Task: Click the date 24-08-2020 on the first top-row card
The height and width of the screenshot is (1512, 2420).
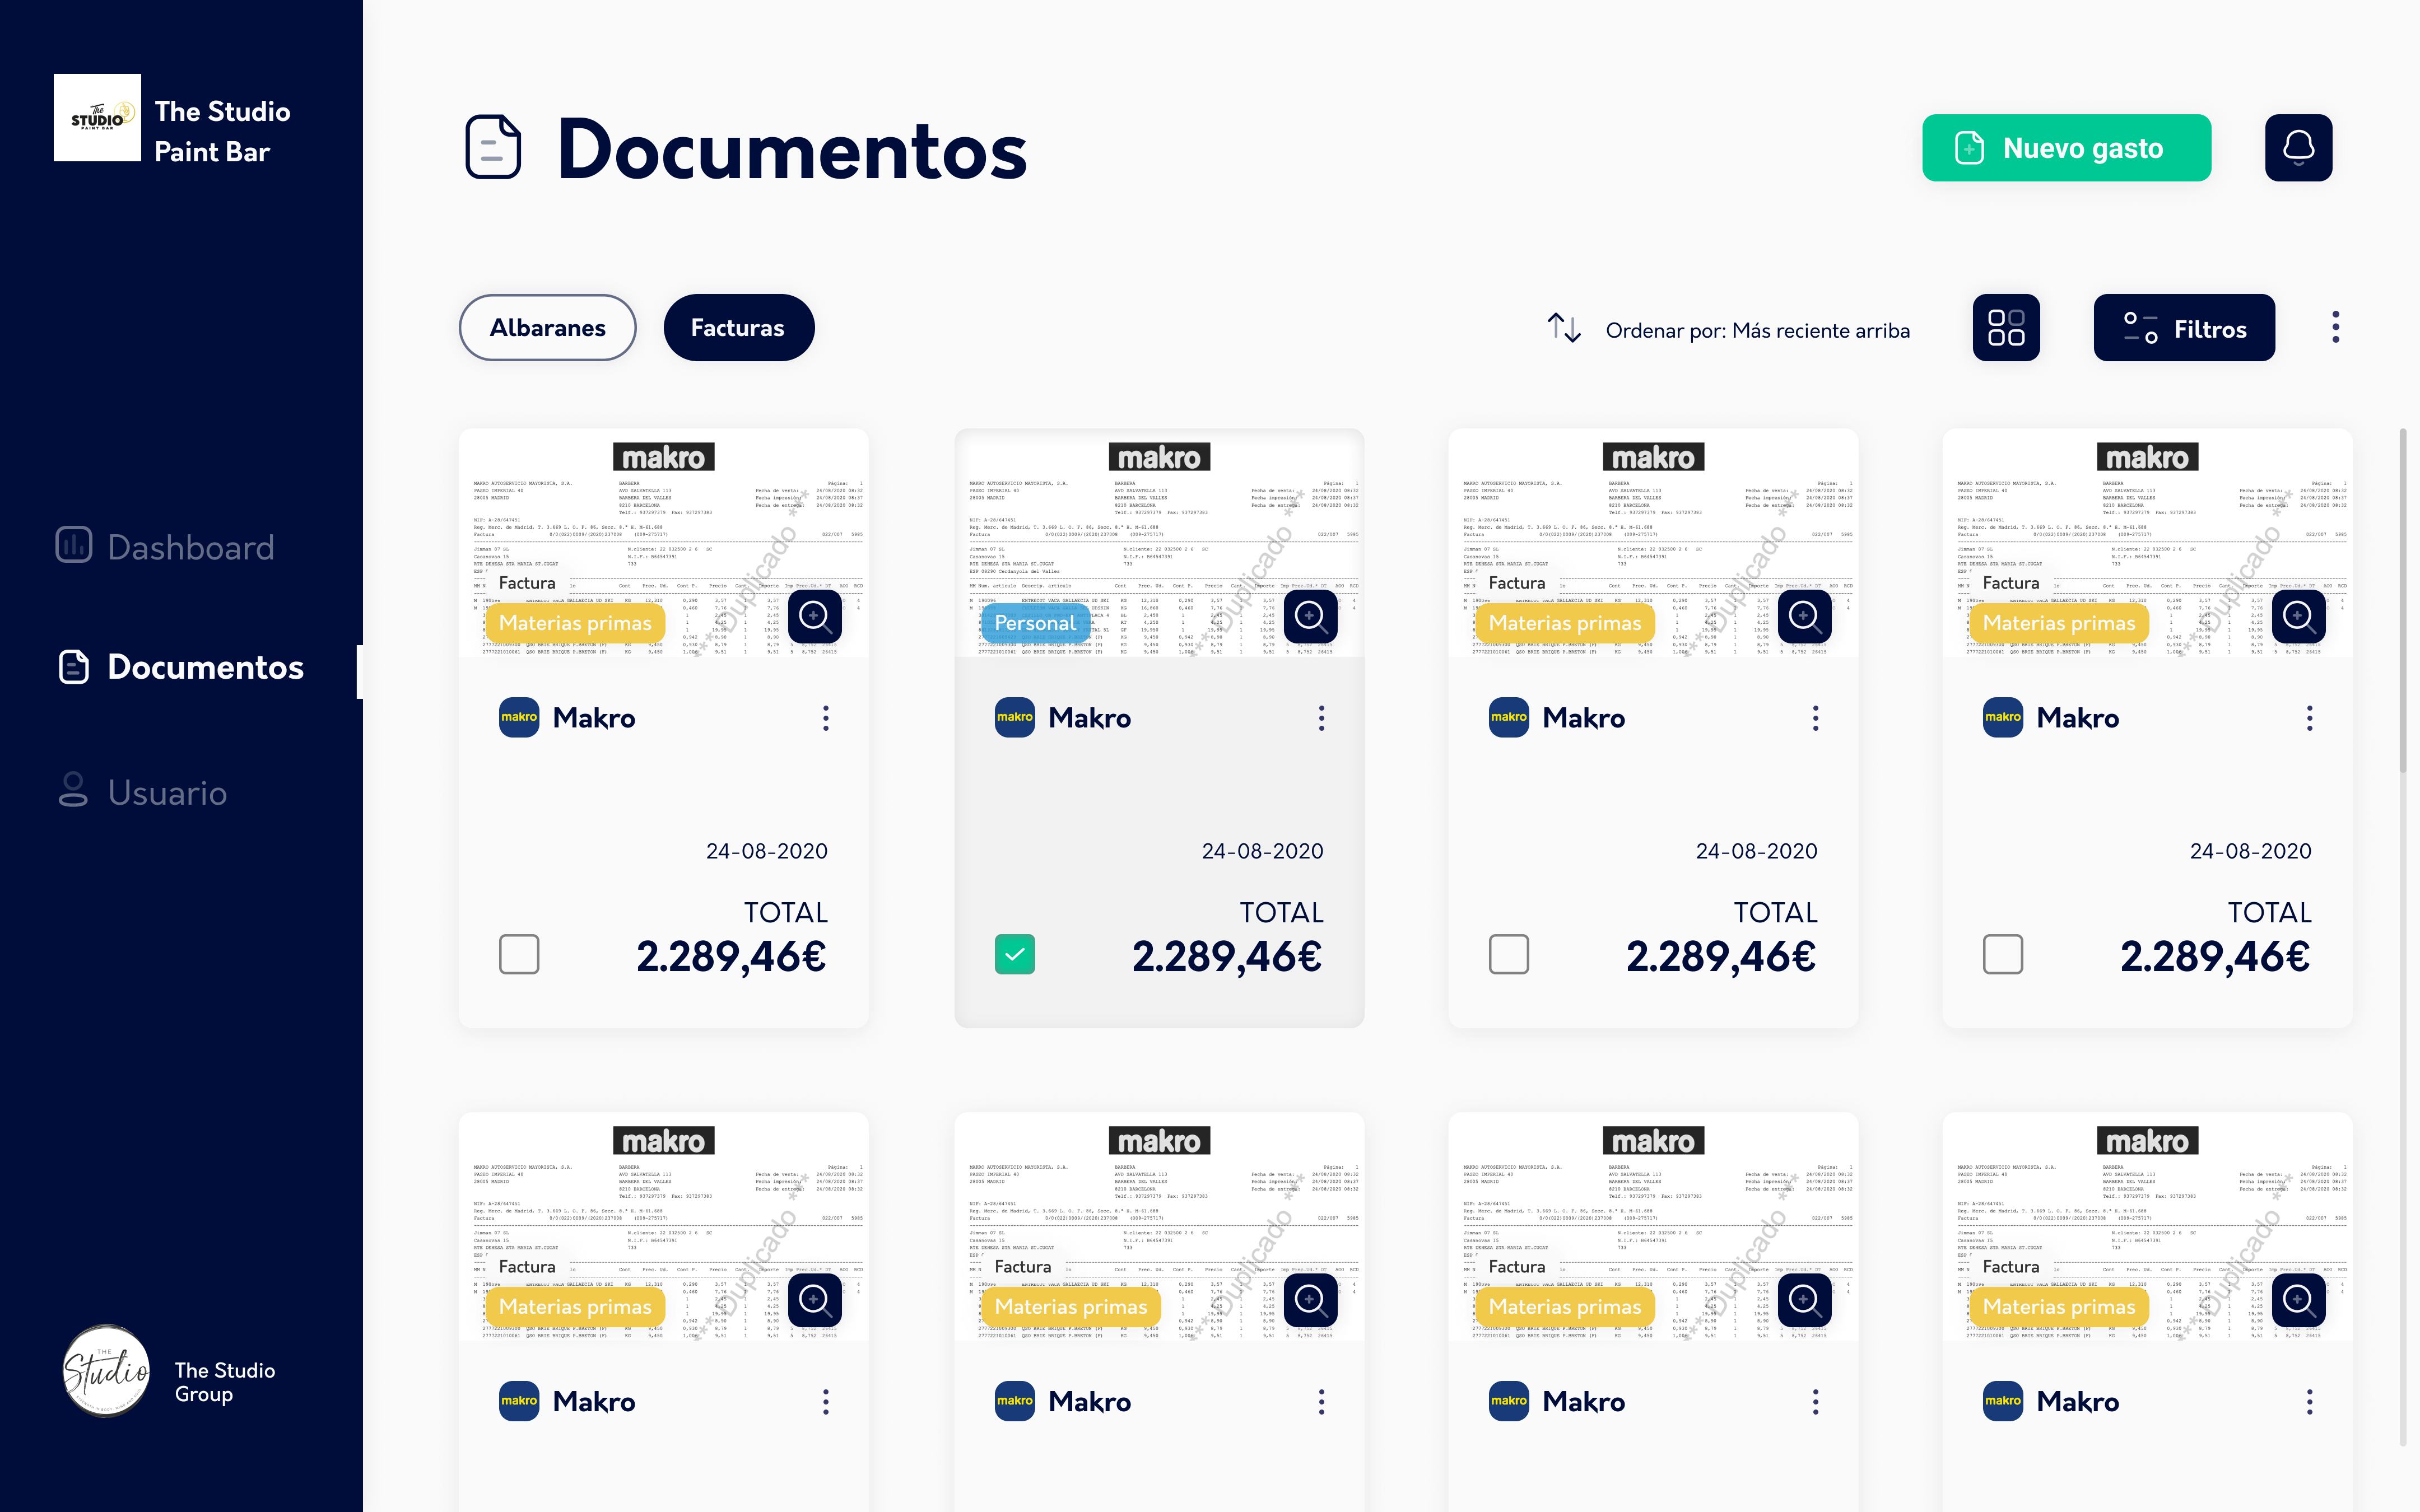Action: [766, 851]
